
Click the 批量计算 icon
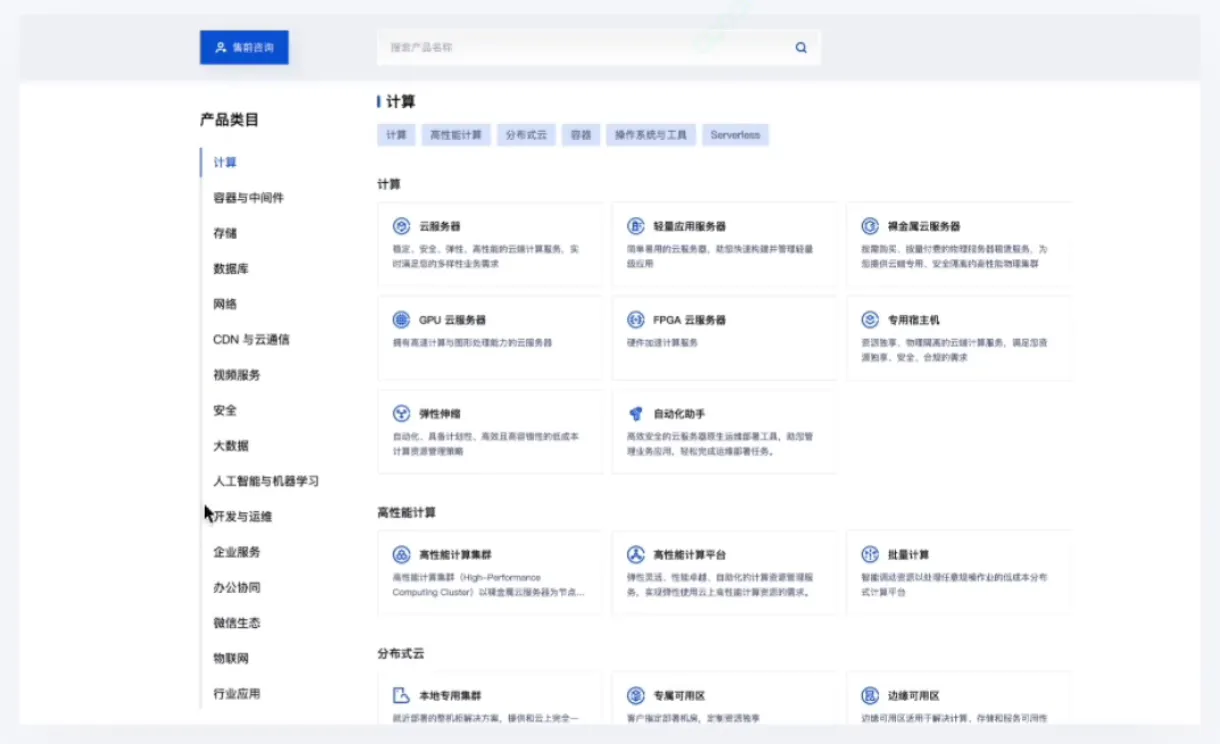870,554
